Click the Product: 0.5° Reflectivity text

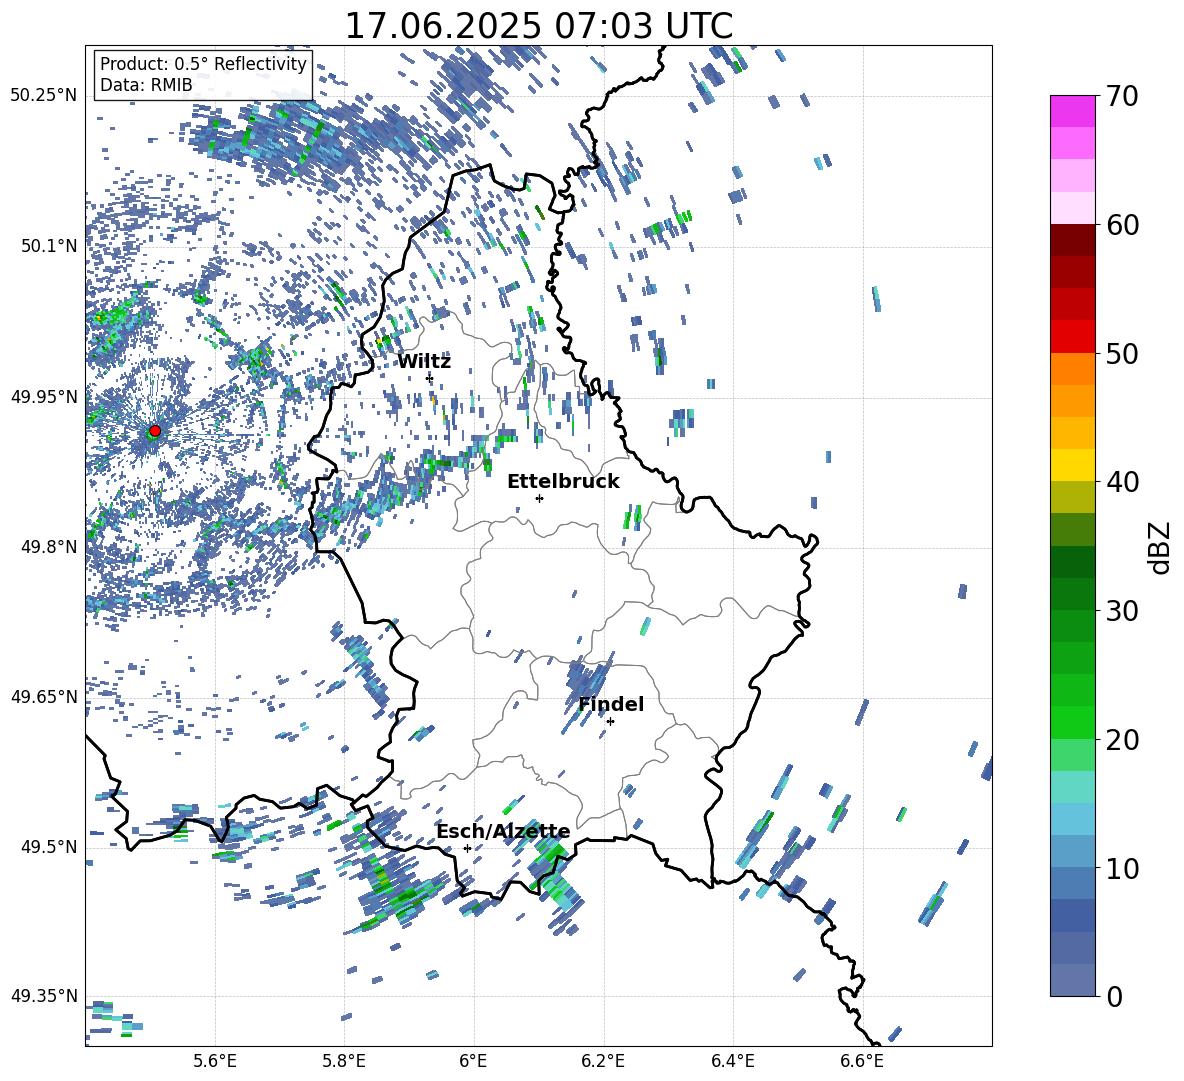pyautogui.click(x=203, y=63)
